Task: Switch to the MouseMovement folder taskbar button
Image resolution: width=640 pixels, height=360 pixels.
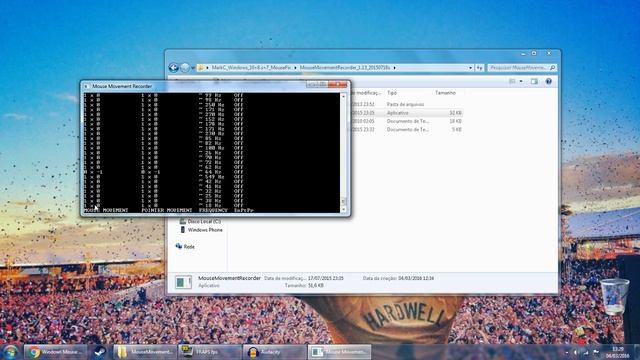Action: coord(144,352)
